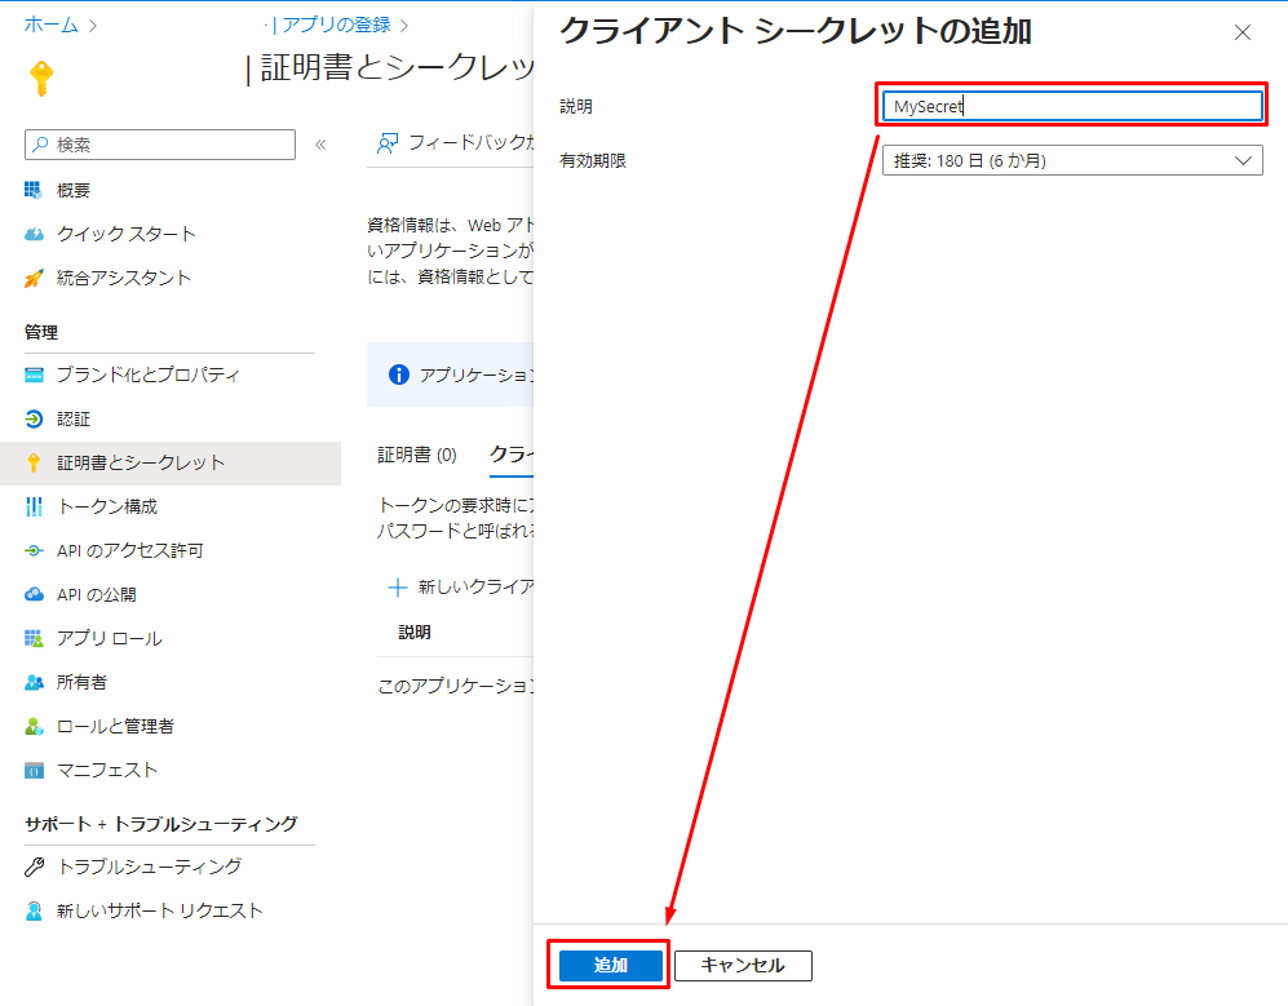The width and height of the screenshot is (1288, 1006).
Task: Open アプリの登録 breadcrumb link
Action: (x=336, y=25)
